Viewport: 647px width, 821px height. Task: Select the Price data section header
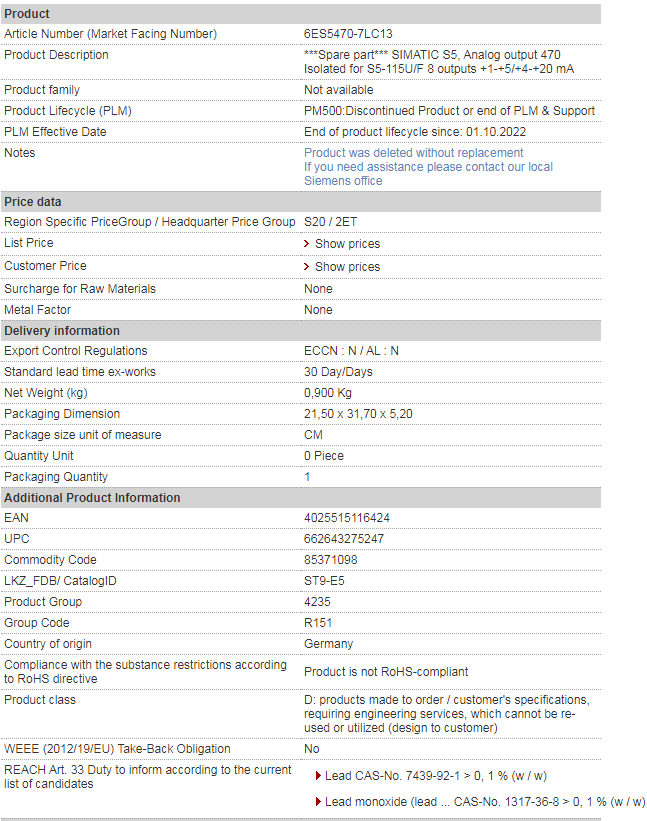[300, 202]
